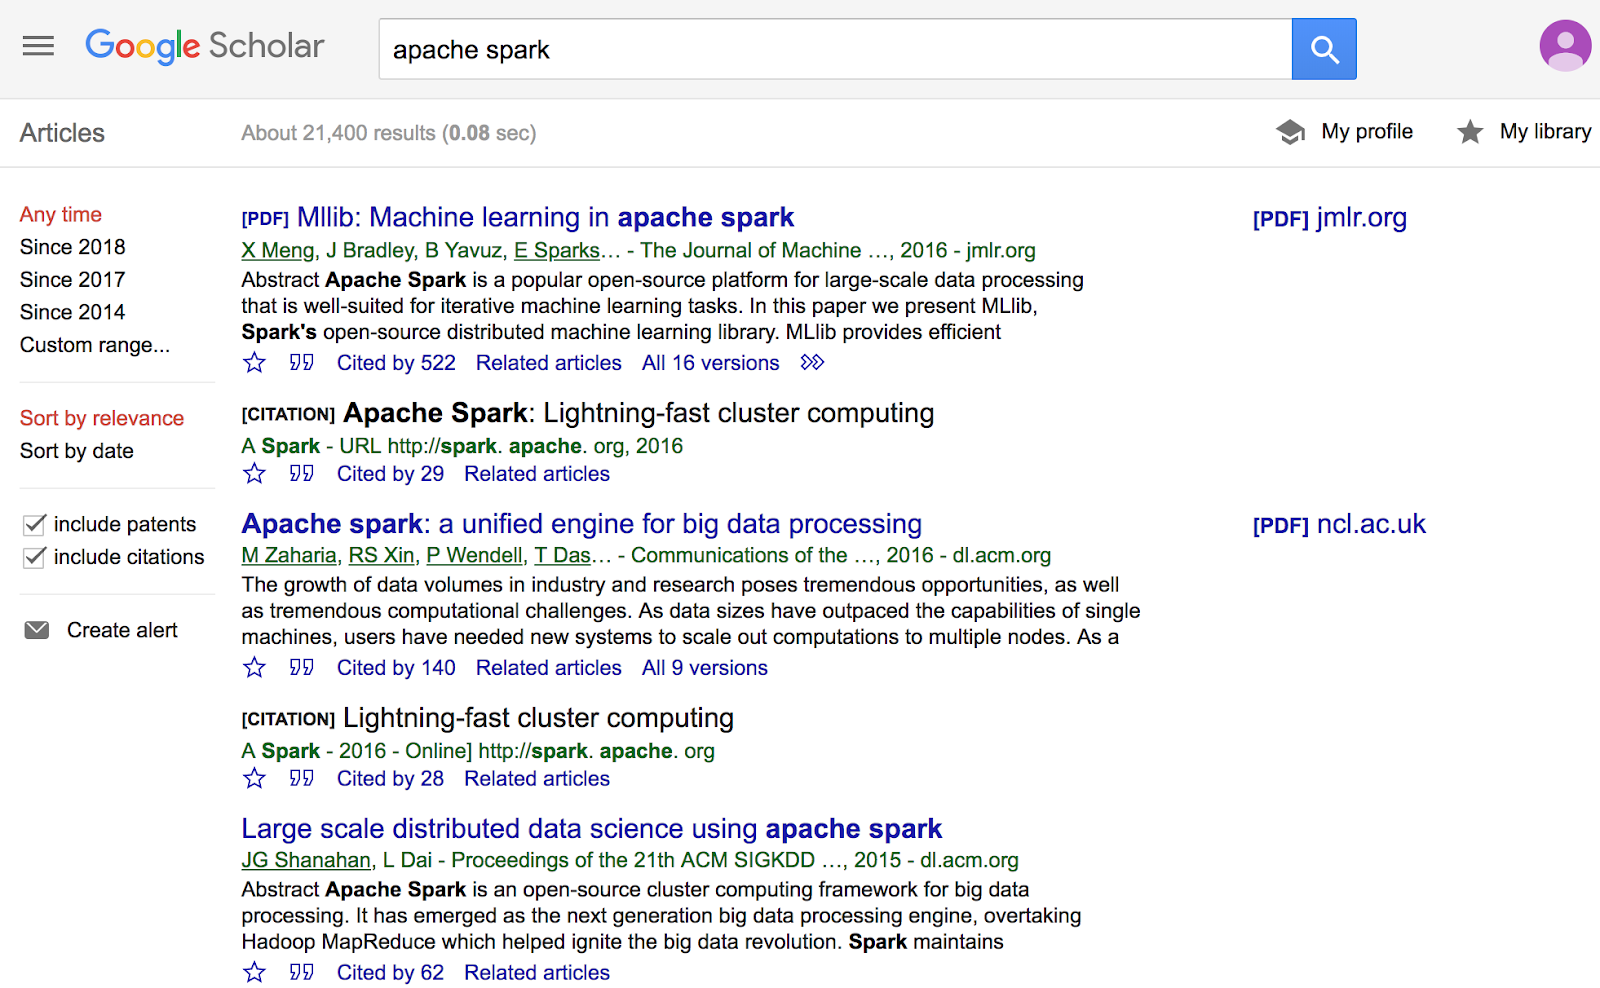
Task: Open Related articles for the Mllib result
Action: [x=549, y=363]
